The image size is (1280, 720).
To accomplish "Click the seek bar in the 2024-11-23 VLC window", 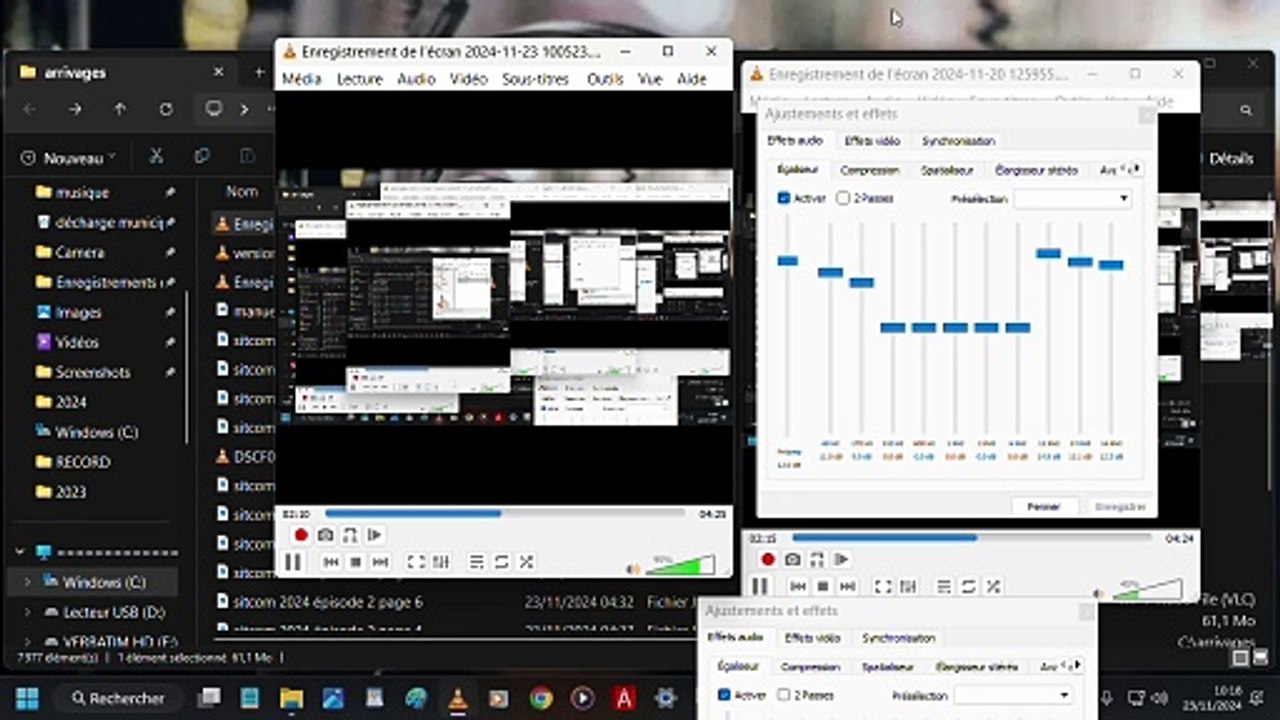I will pos(505,514).
